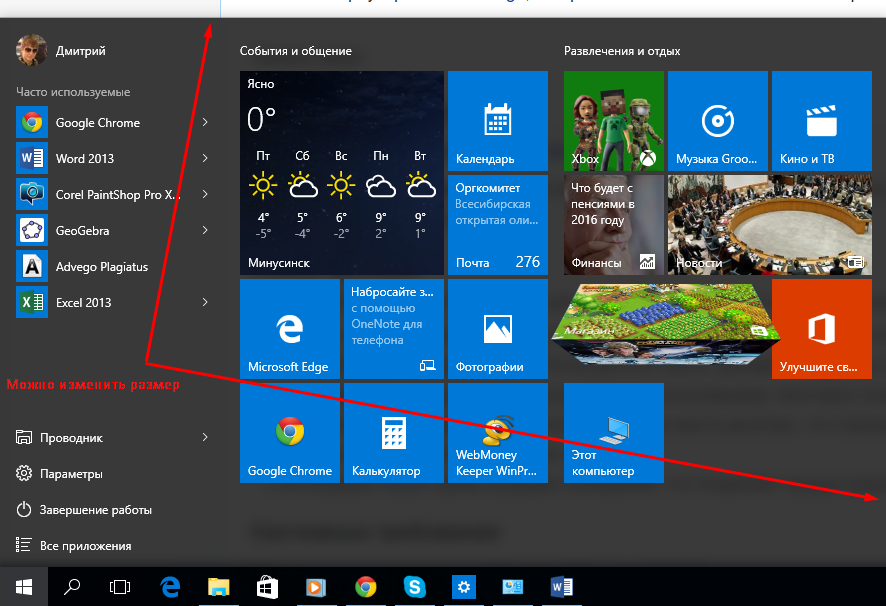Launch Microsoft Edge tile
The width and height of the screenshot is (886, 606).
290,329
